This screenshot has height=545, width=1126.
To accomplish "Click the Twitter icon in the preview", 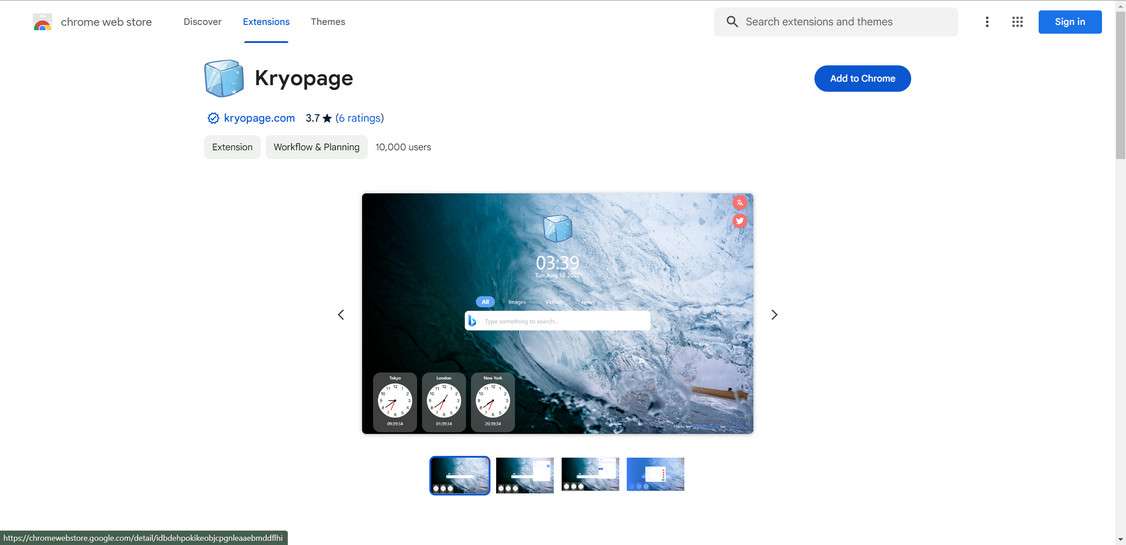I will pyautogui.click(x=740, y=220).
